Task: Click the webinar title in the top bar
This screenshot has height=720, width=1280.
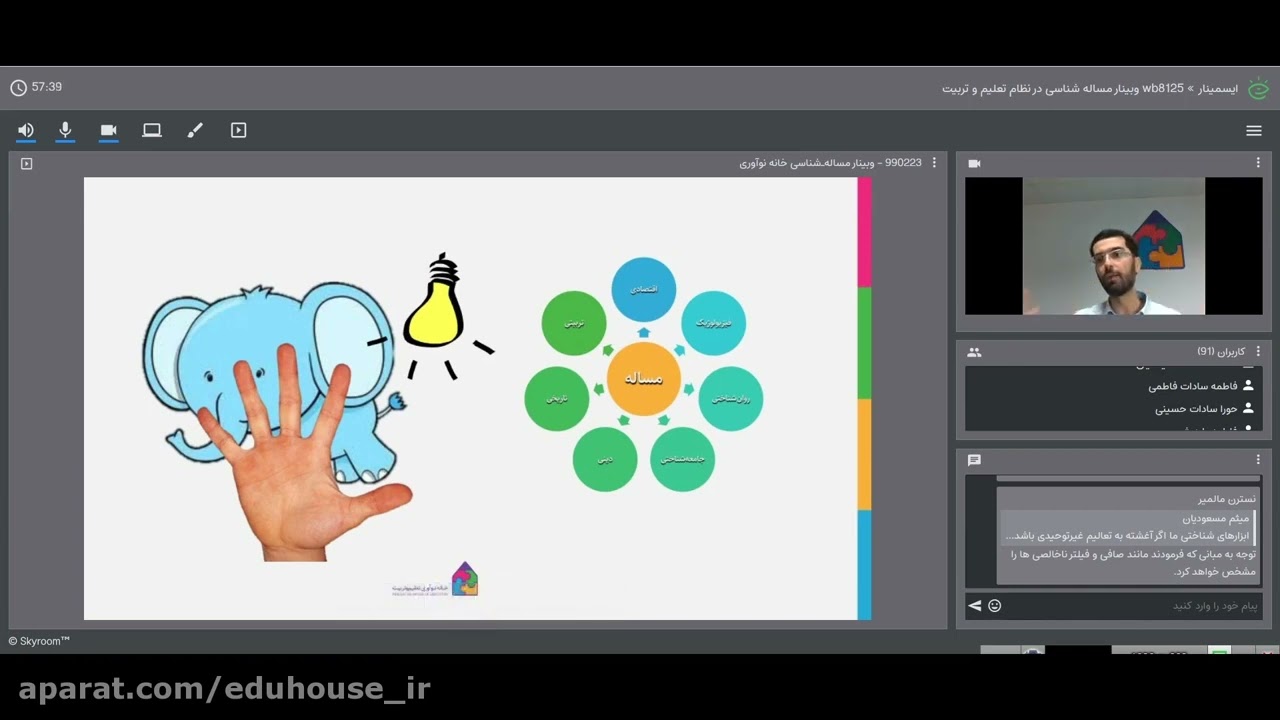Action: pos(1090,89)
